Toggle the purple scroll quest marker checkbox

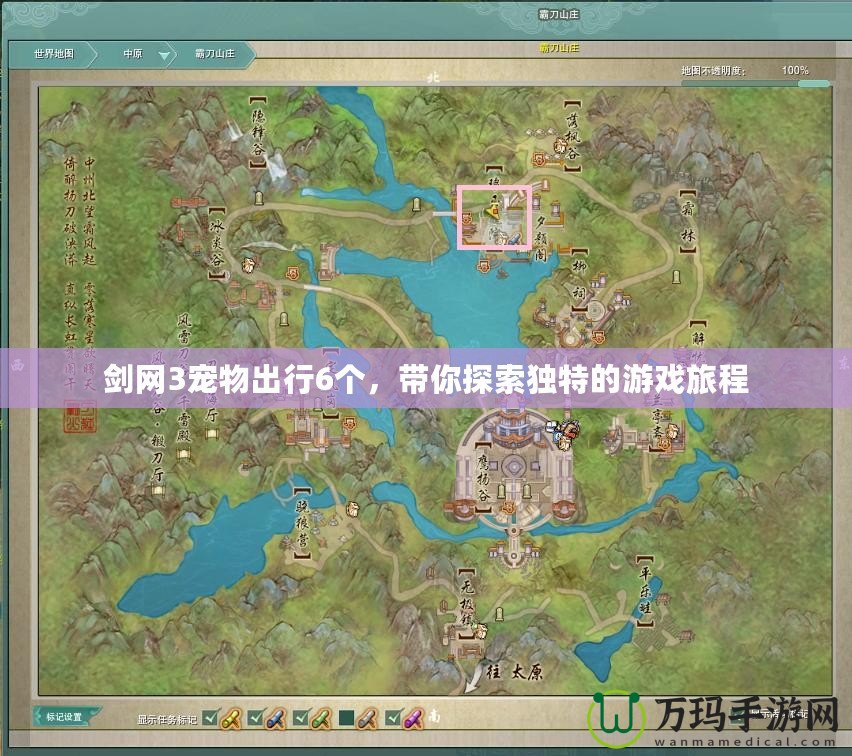pyautogui.click(x=392, y=718)
